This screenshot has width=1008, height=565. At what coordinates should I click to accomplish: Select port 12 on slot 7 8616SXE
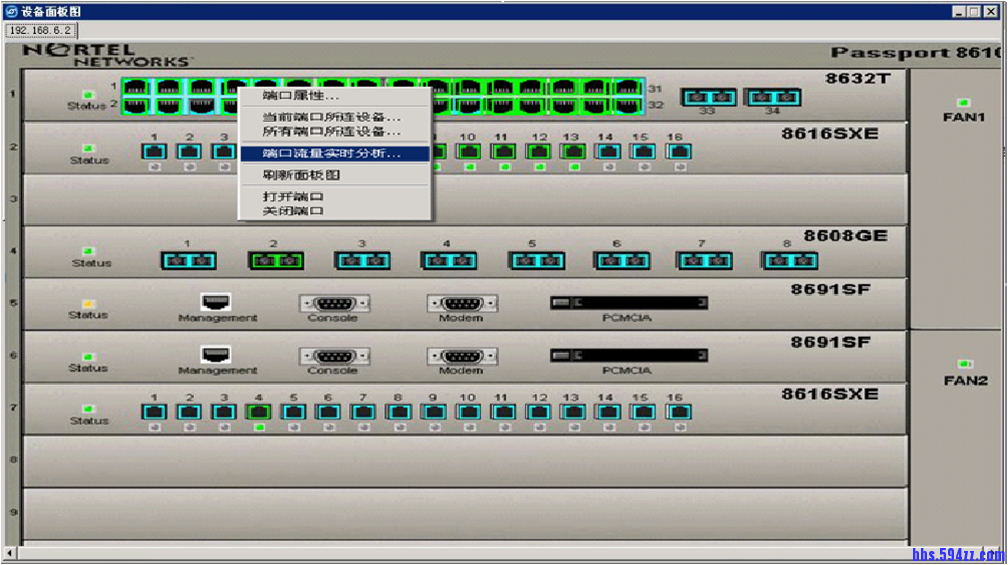(538, 412)
